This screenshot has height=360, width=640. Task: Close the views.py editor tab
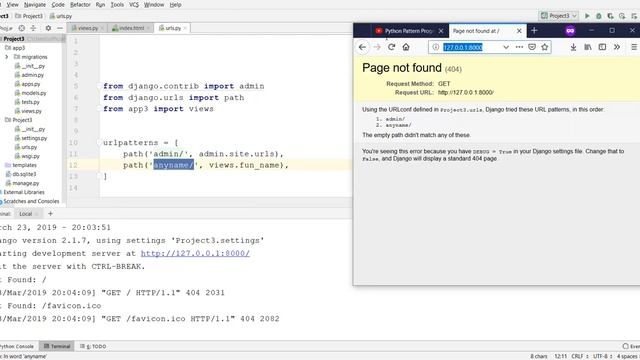pos(102,28)
